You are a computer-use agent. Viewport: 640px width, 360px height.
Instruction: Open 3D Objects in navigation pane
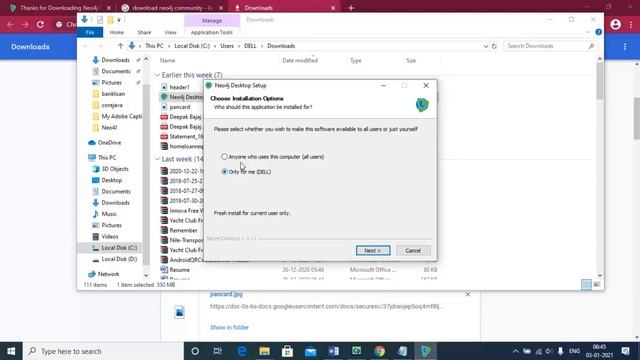pos(115,169)
